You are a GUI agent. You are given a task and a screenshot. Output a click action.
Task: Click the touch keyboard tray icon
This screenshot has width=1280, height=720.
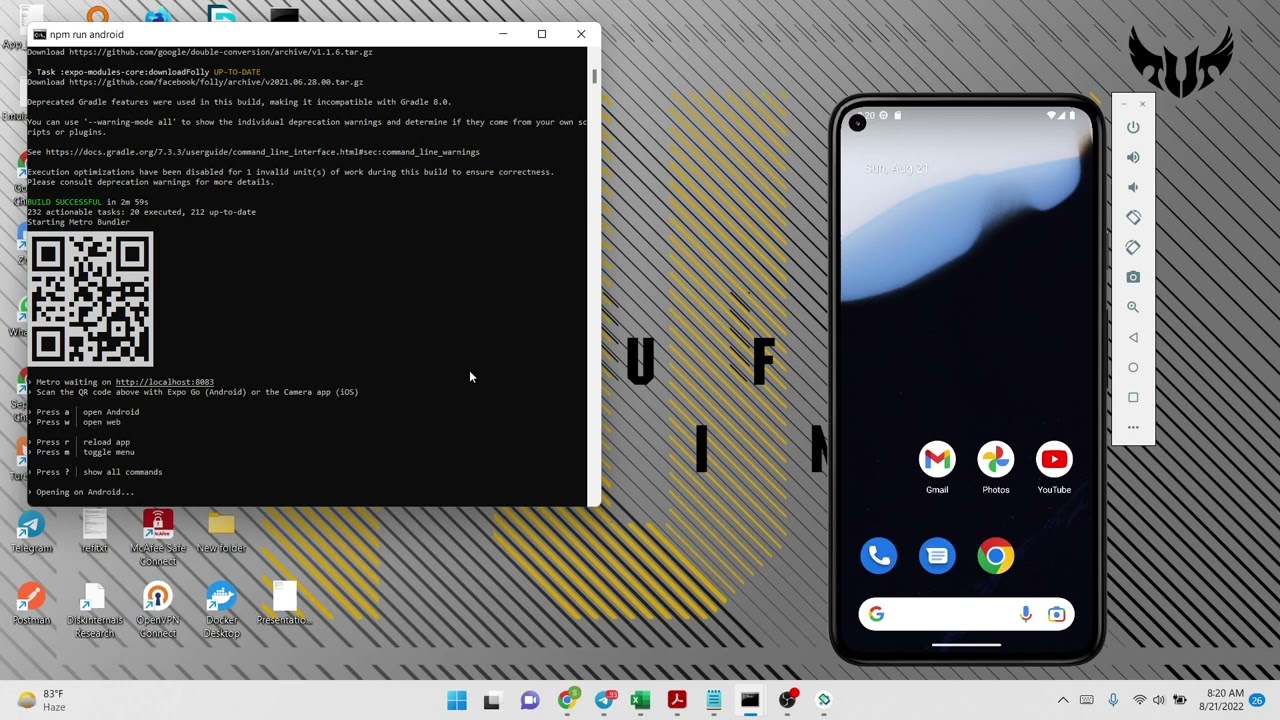[1087, 700]
